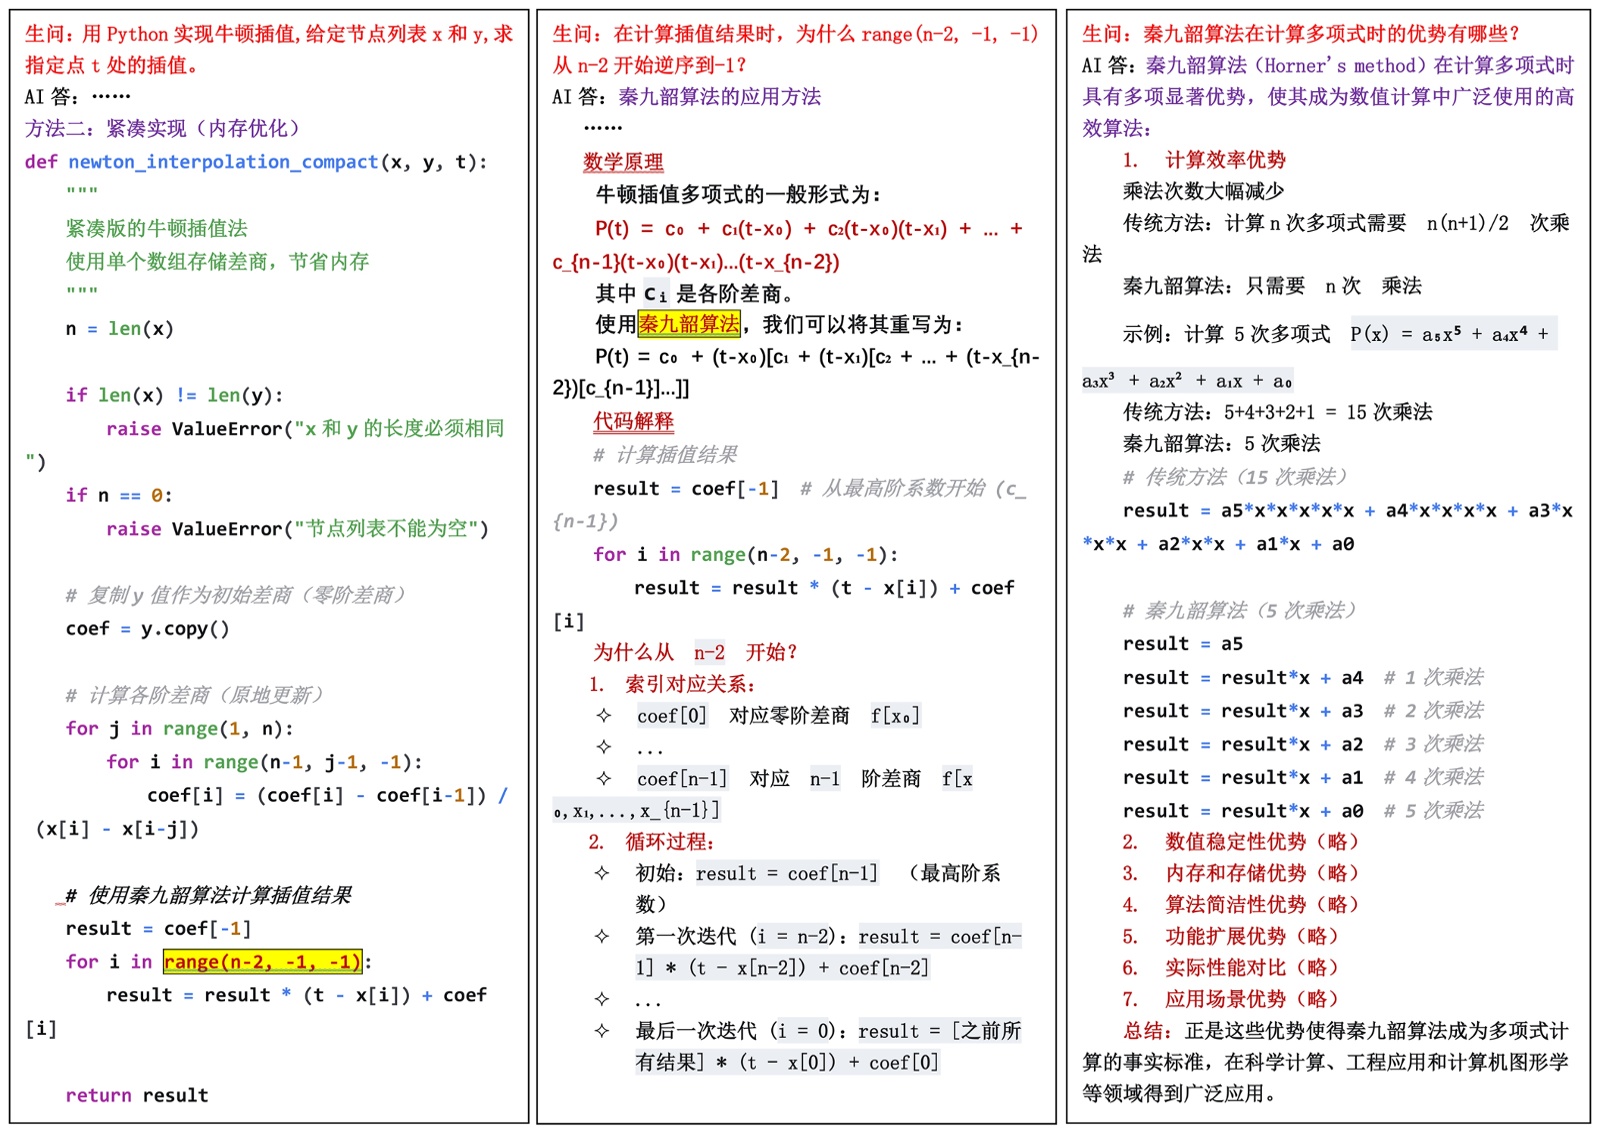
Task: Select the "方法二：紧凑实现（内存优化）" heading
Action: point(162,129)
